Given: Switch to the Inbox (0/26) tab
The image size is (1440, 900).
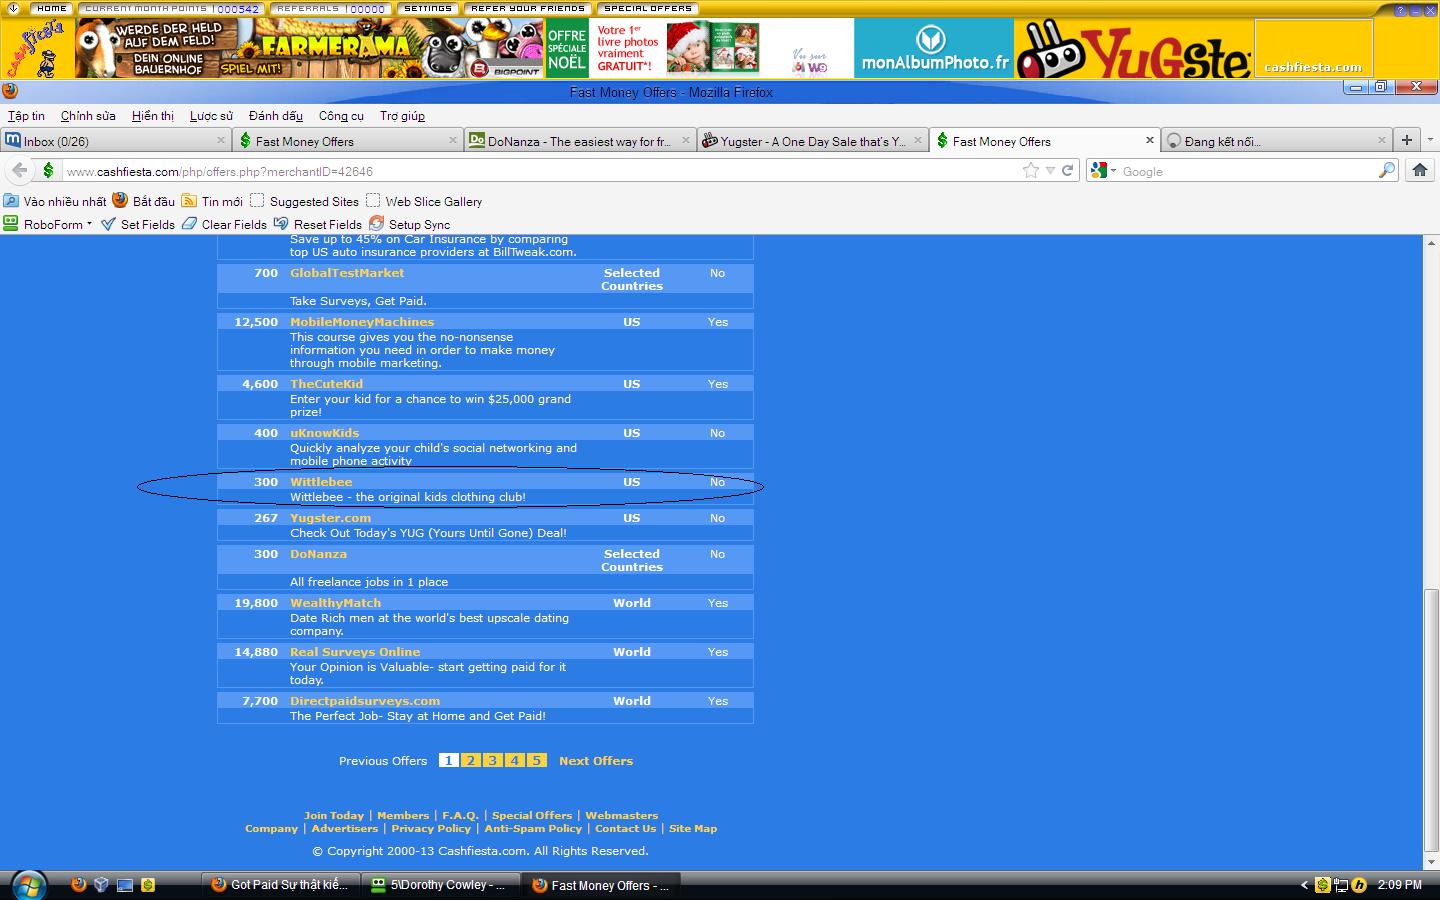Looking at the screenshot, I should (x=116, y=141).
